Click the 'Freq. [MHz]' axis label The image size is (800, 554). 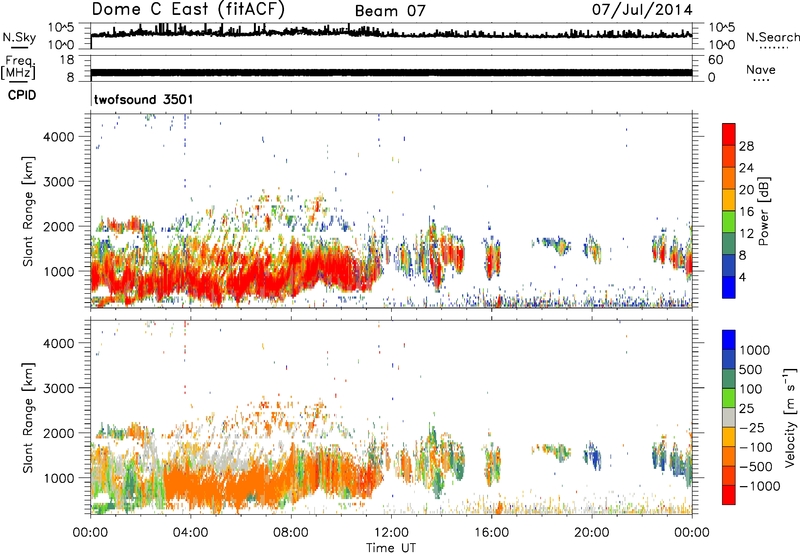click(19, 67)
